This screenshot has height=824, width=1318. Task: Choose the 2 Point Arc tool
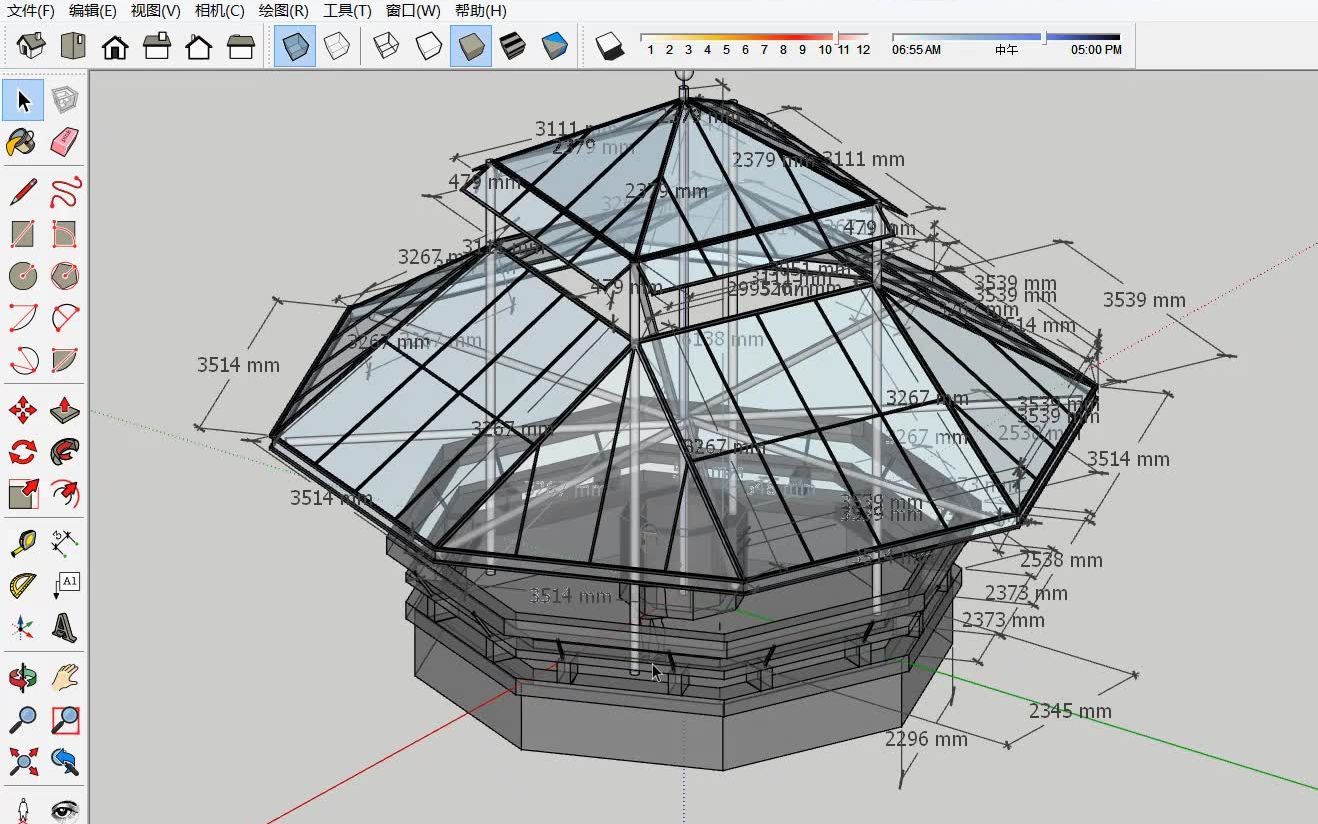[65, 317]
